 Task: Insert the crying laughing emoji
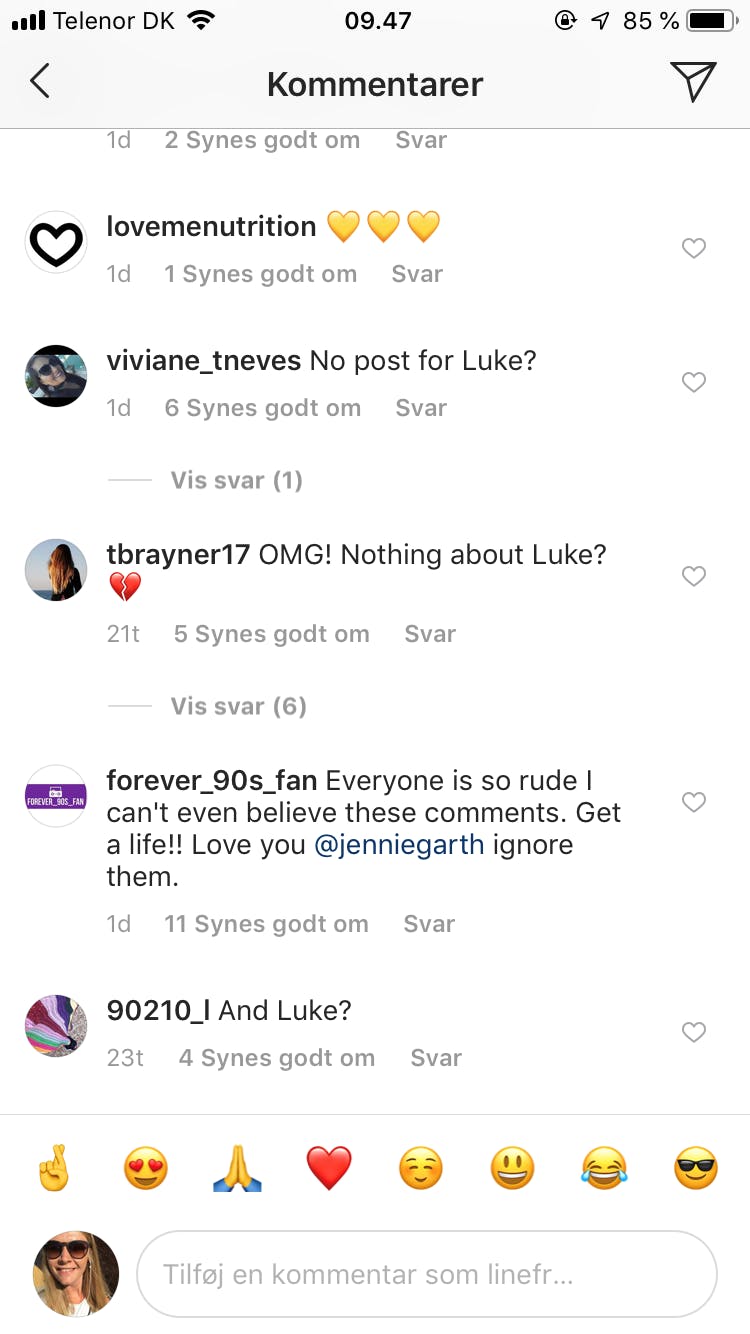(x=604, y=1168)
